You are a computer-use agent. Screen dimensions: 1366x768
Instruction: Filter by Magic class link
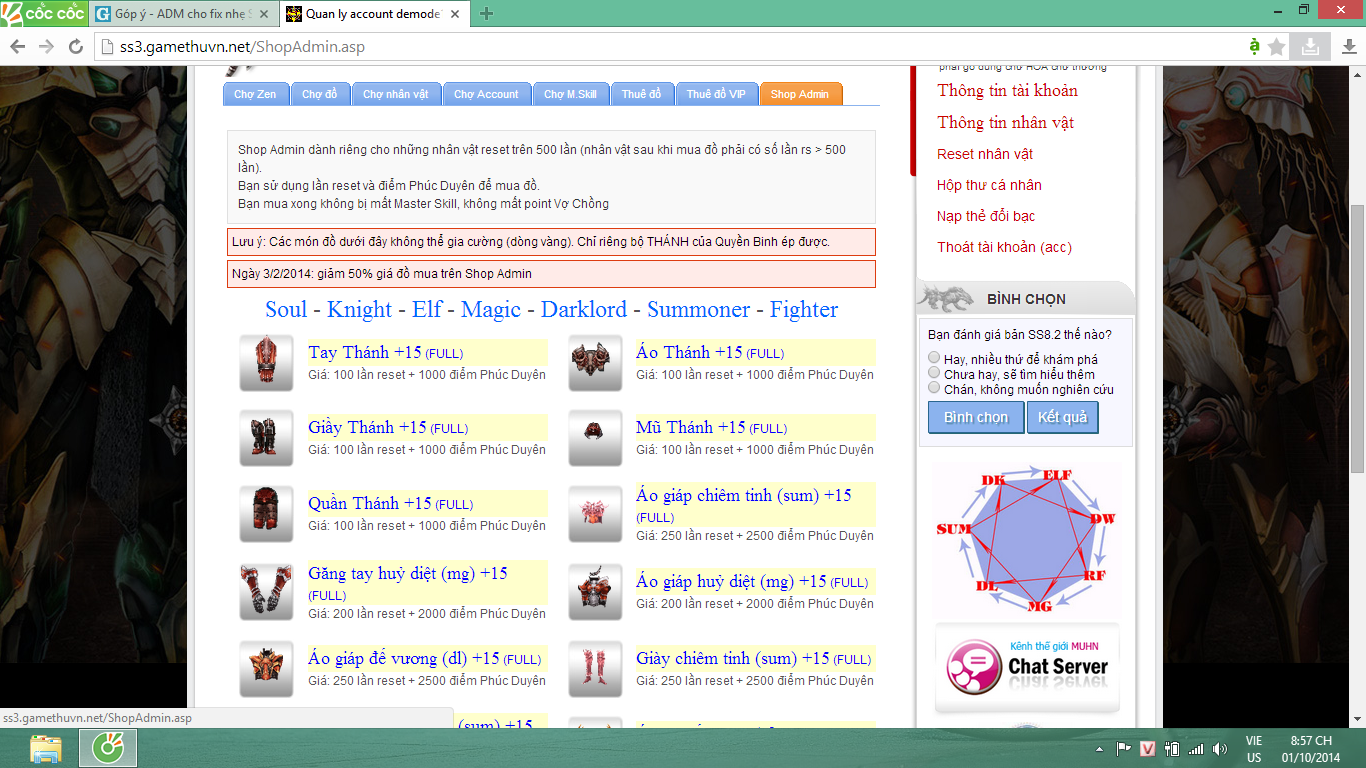(491, 310)
